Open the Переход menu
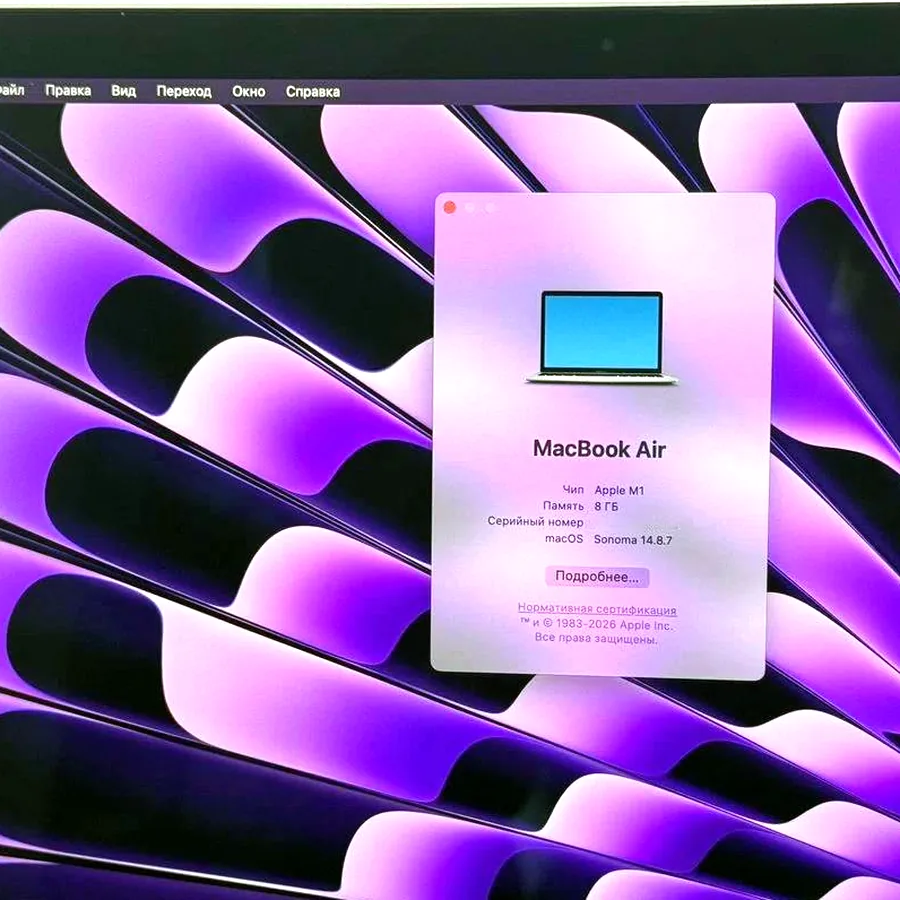The image size is (900, 900). click(x=184, y=91)
